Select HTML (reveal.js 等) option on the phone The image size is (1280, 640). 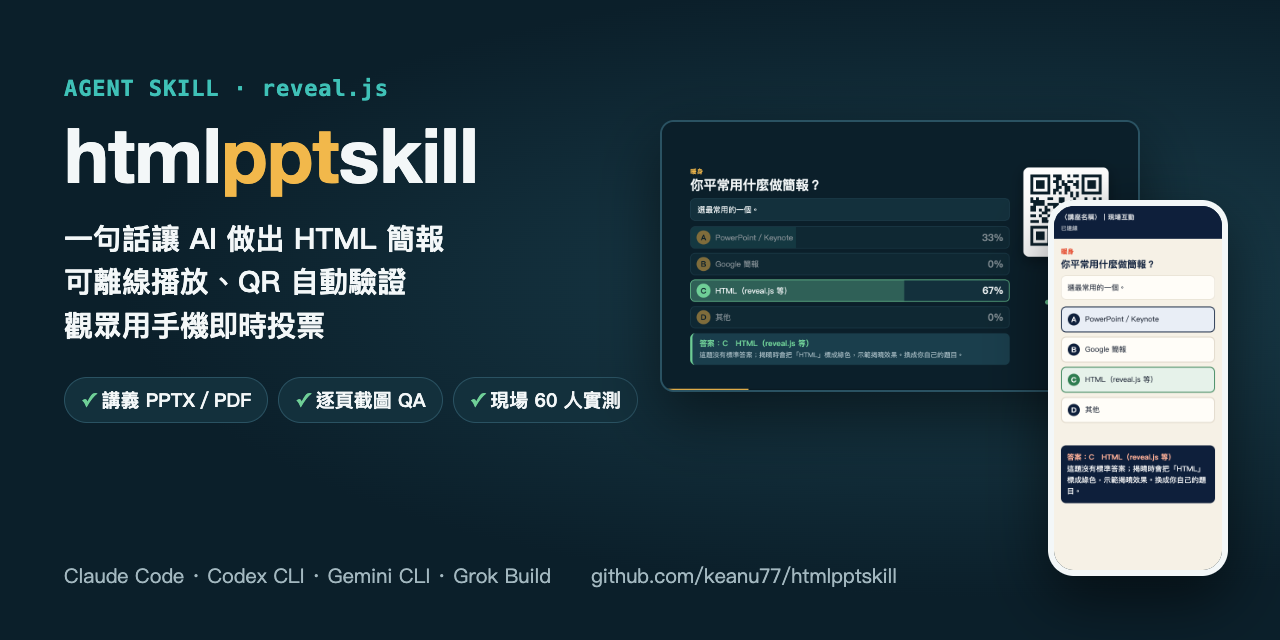click(x=1138, y=380)
